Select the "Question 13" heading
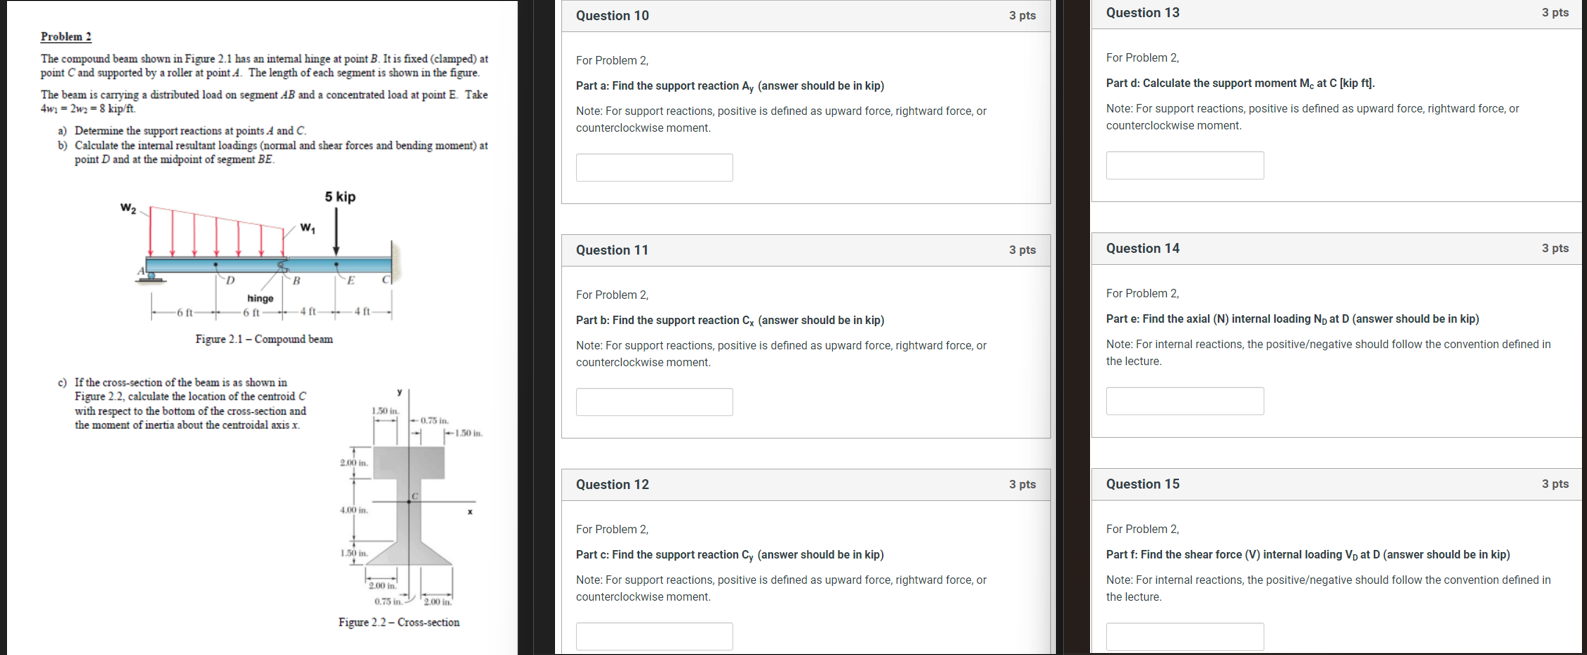The height and width of the screenshot is (655, 1587). [x=1142, y=13]
